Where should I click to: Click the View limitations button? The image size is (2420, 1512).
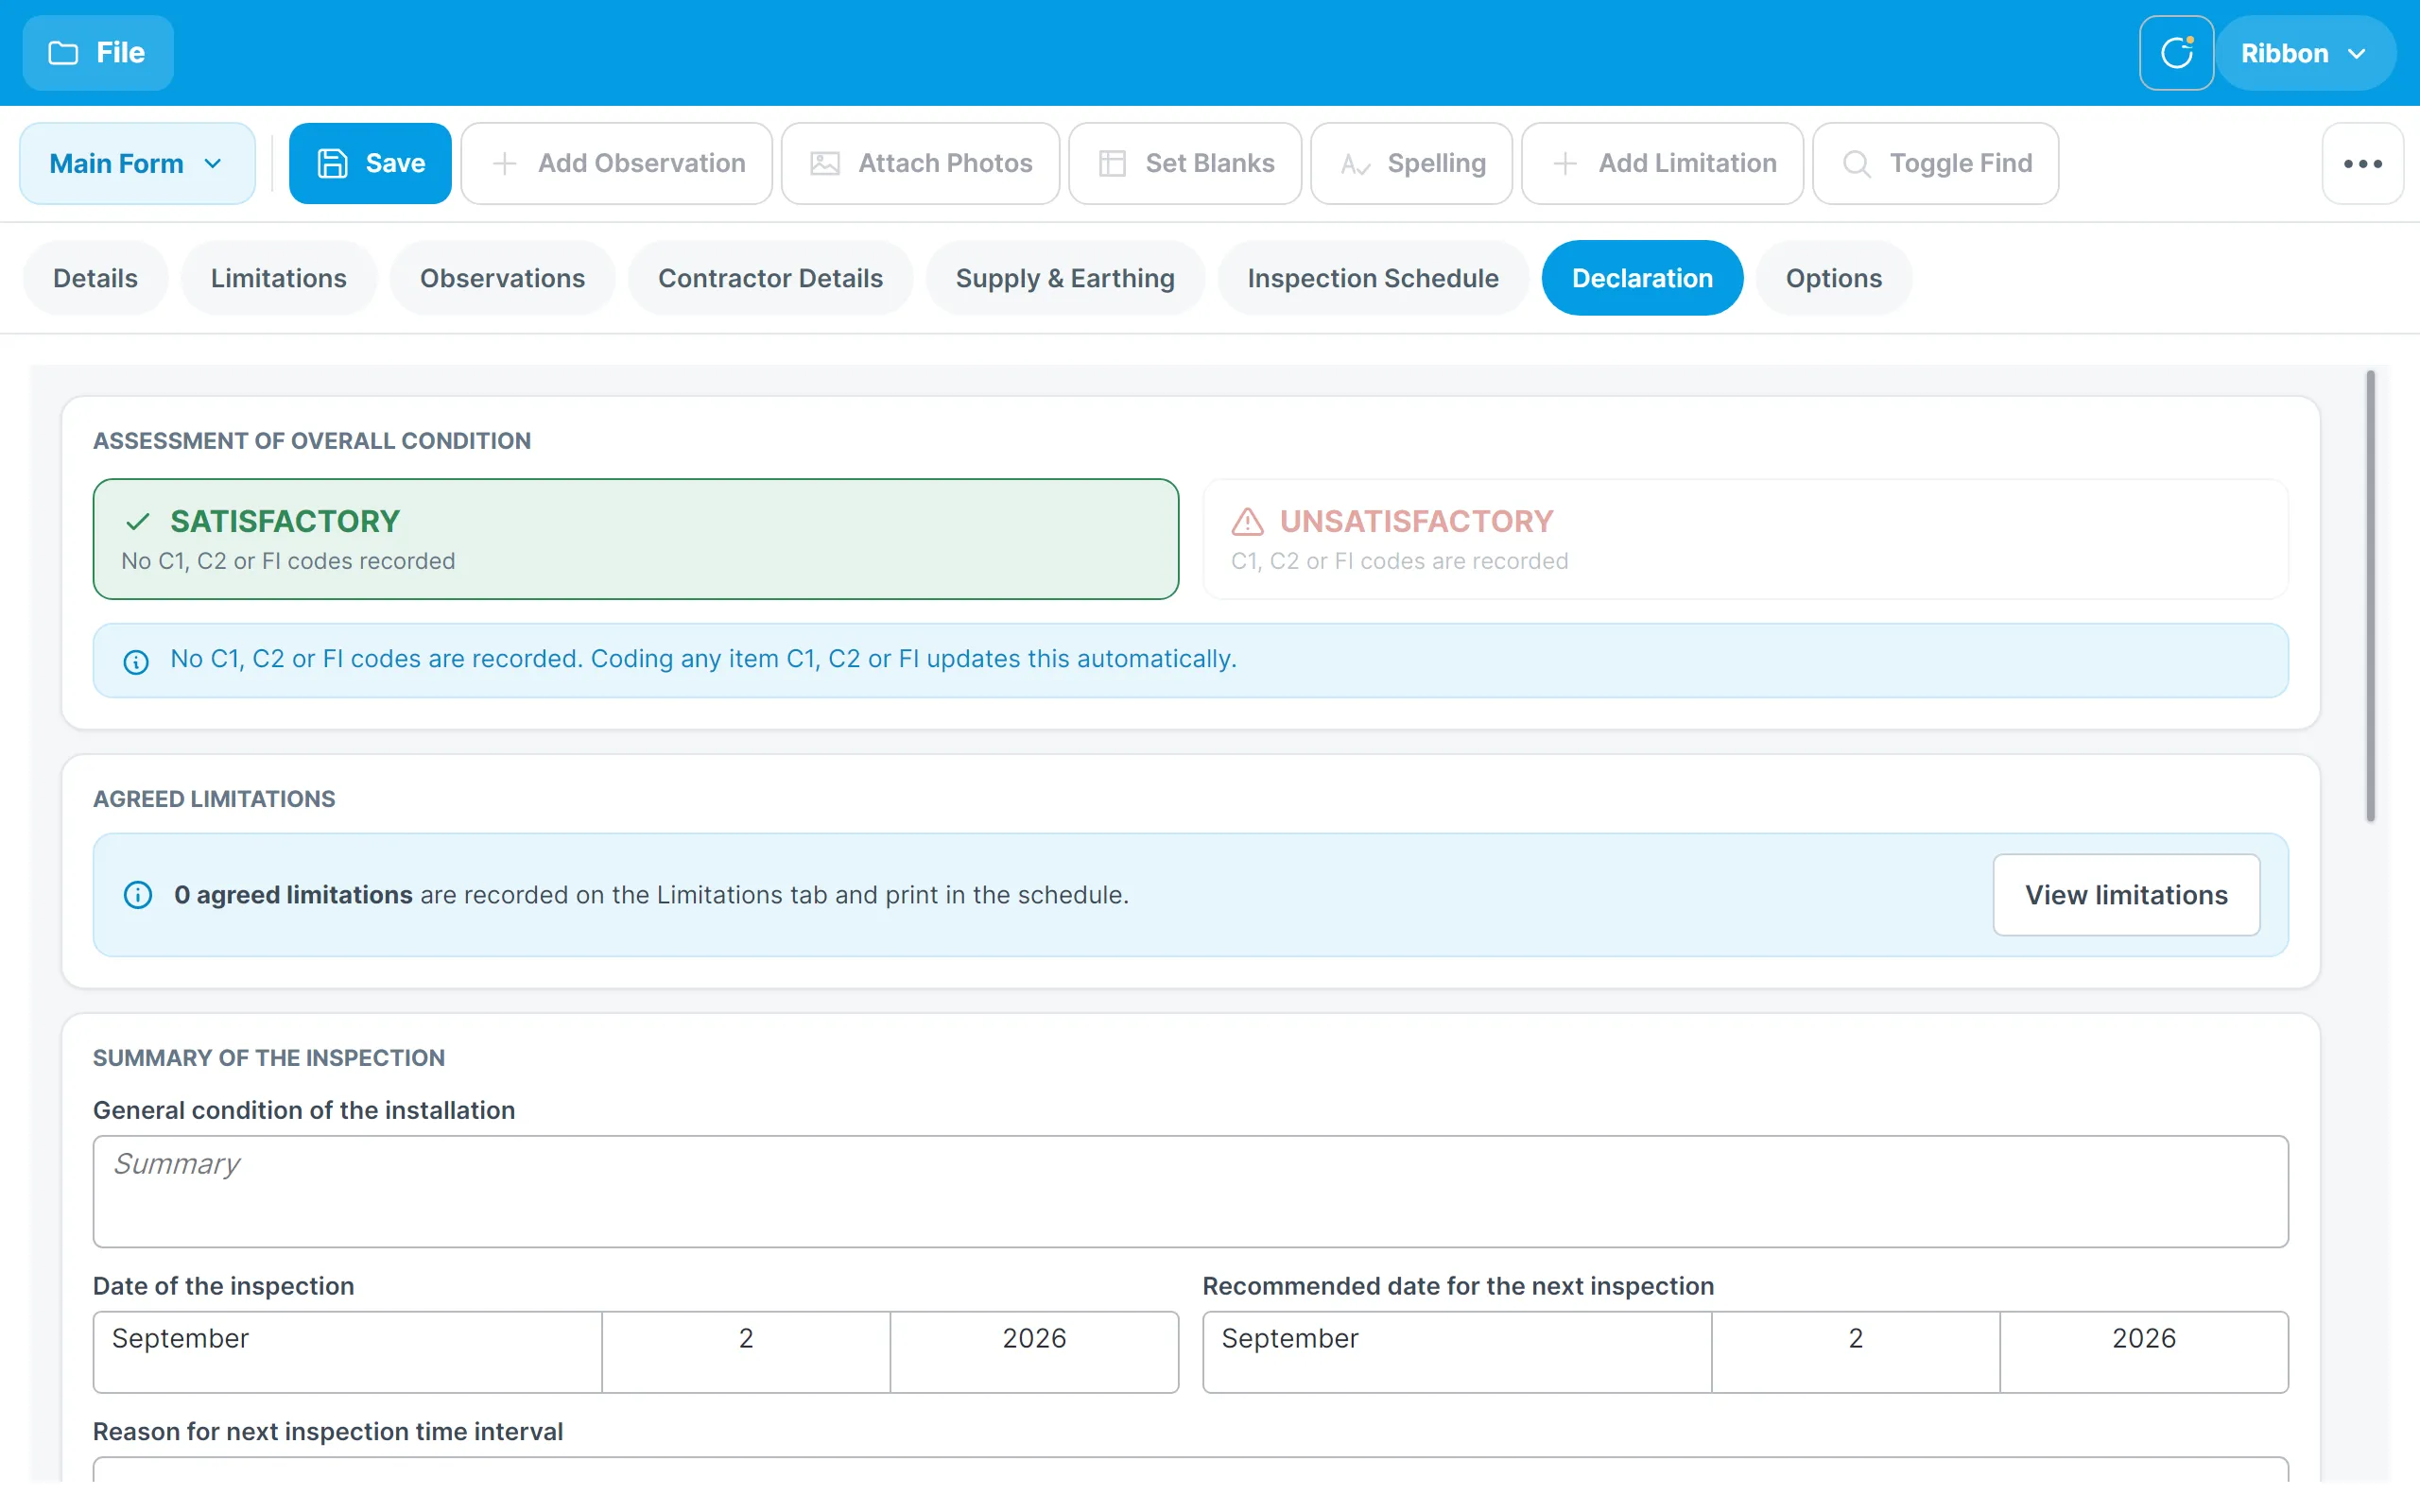pyautogui.click(x=2126, y=895)
